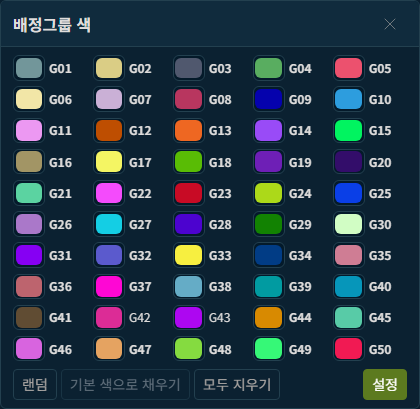Choose the G14 violet swatch
The image size is (420, 409).
coord(269,130)
